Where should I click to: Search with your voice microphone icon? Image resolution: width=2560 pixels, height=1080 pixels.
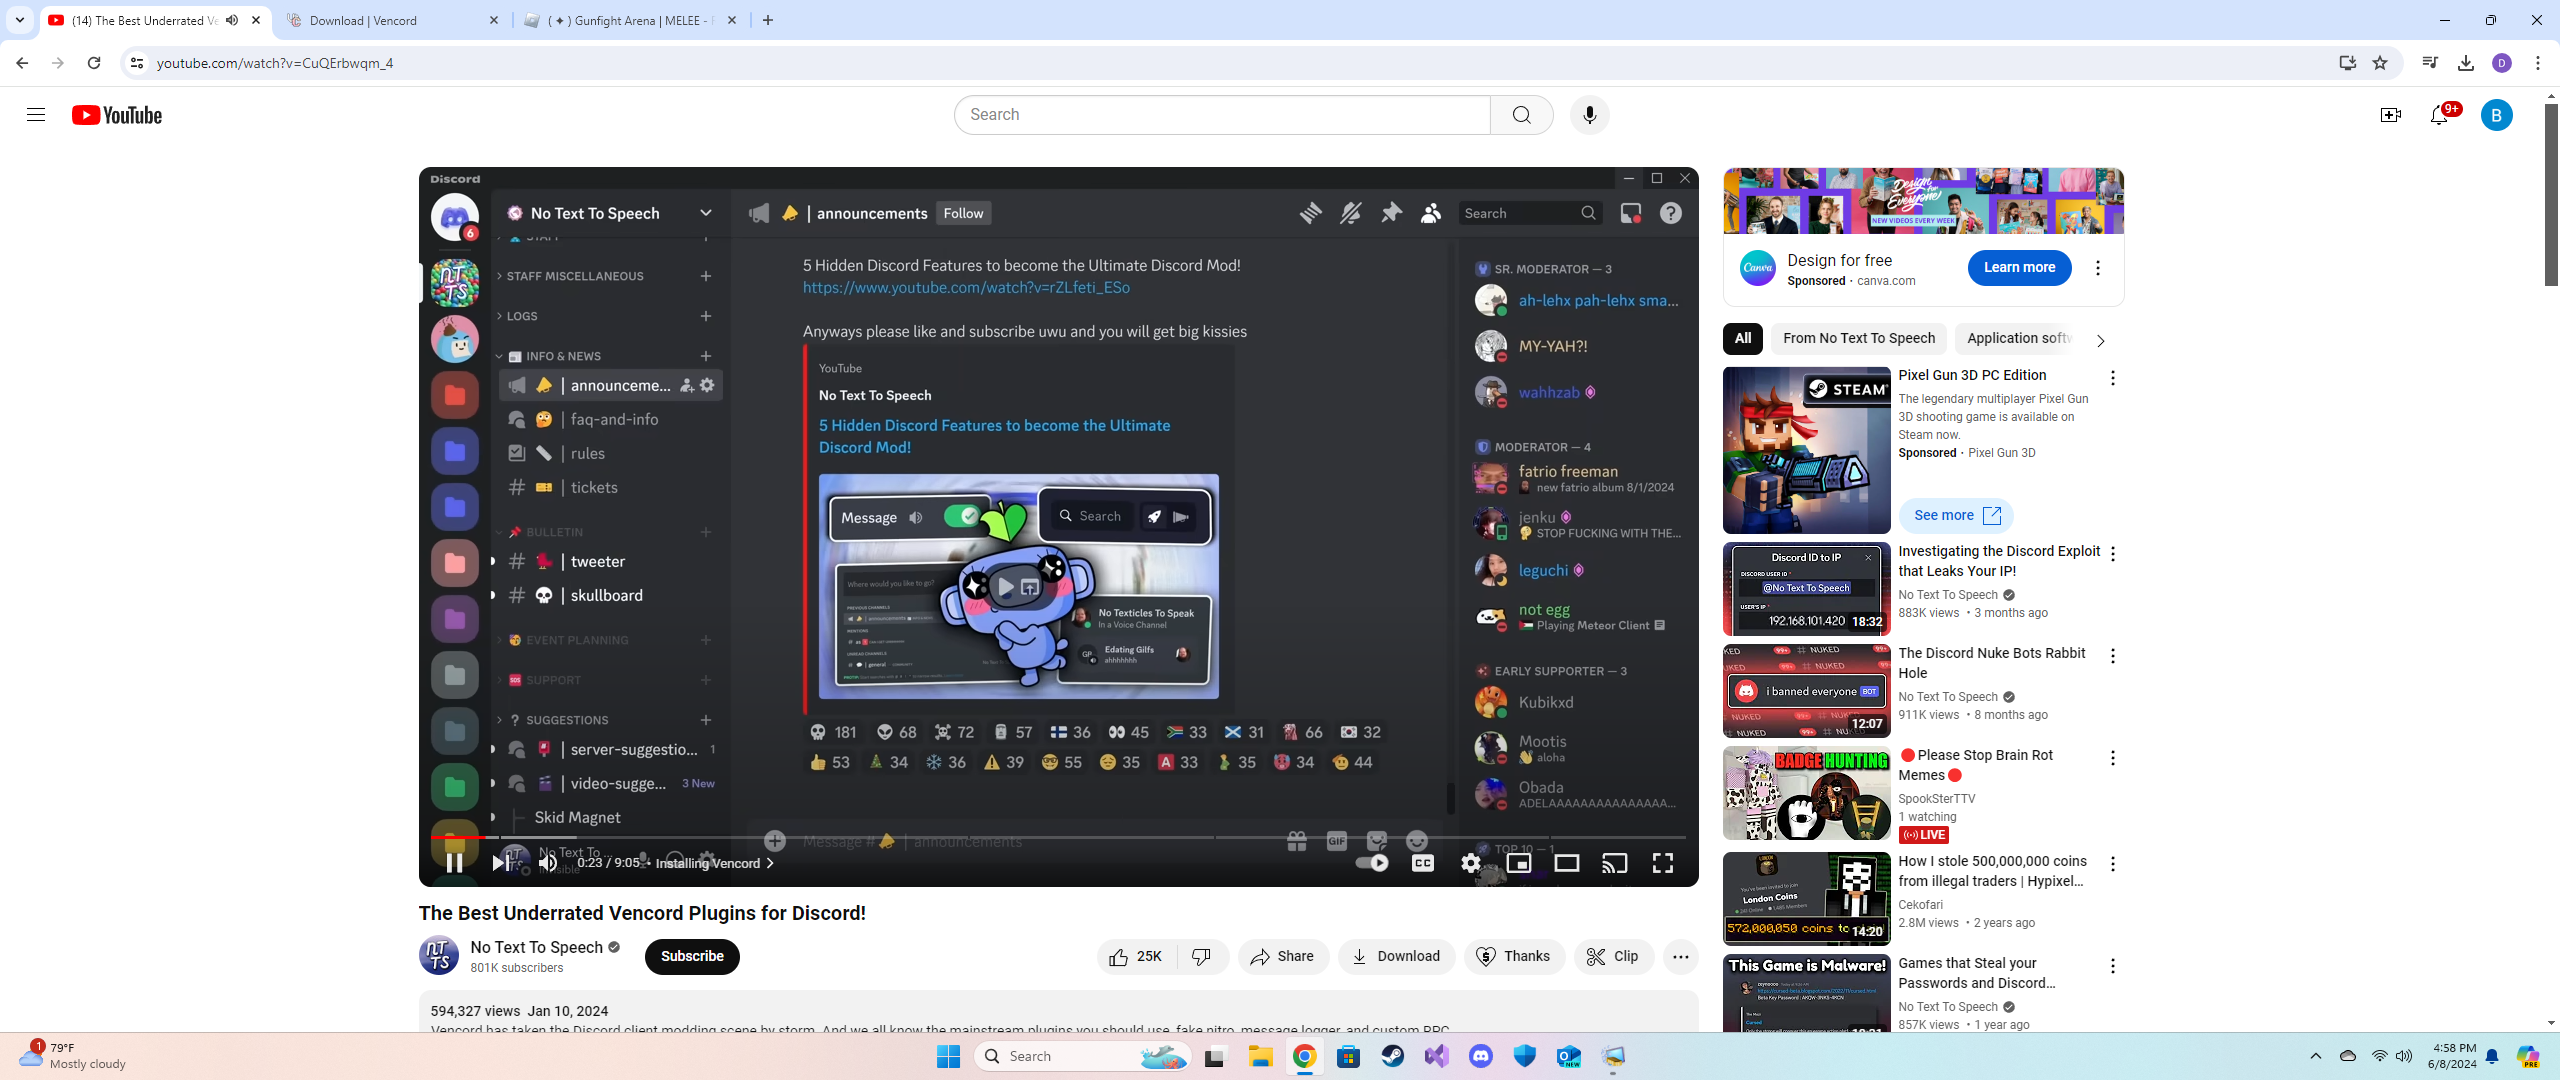coord(1589,115)
